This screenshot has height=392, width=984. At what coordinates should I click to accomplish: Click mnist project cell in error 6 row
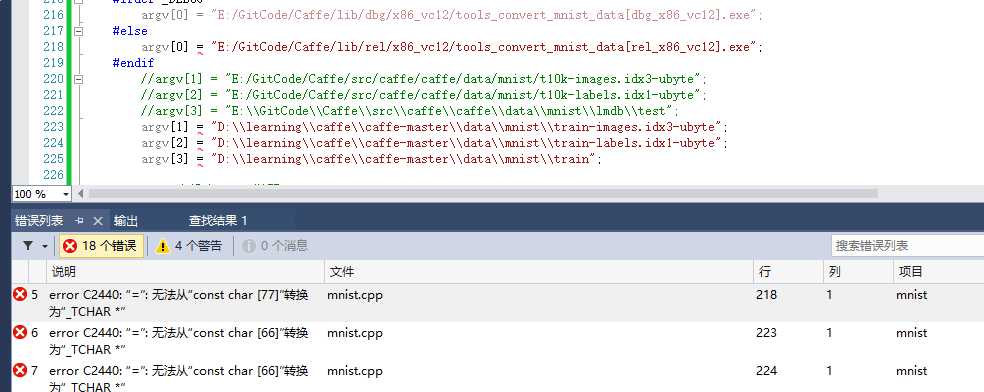pyautogui.click(x=912, y=332)
